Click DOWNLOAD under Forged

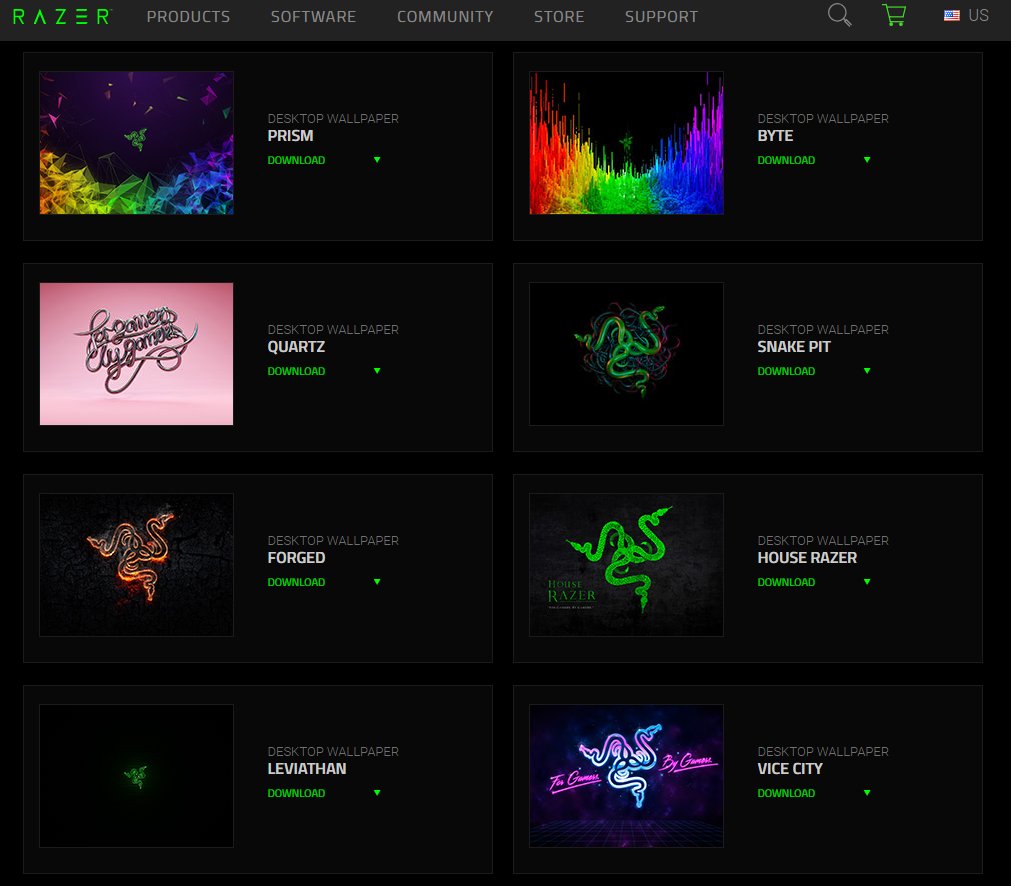[x=296, y=582]
